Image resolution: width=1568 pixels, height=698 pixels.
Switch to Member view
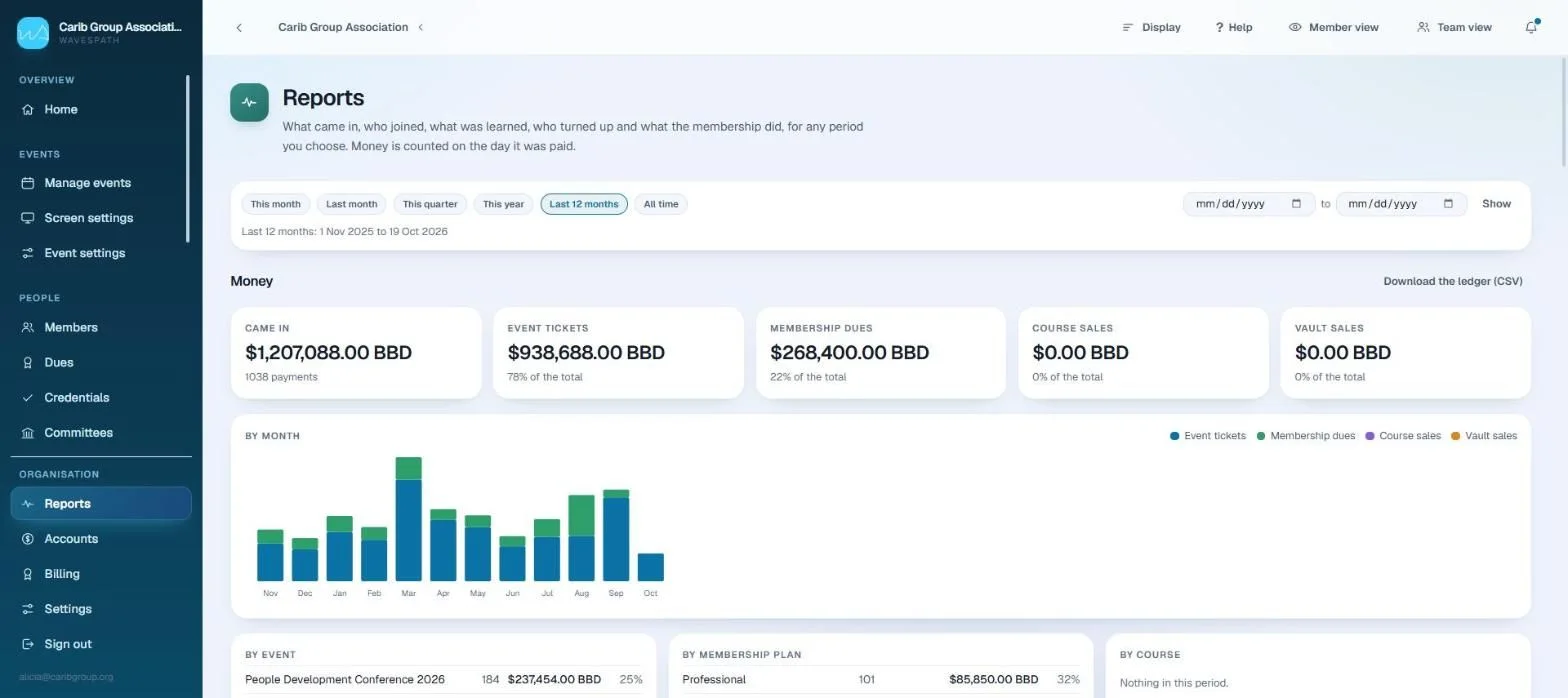[x=1334, y=27]
